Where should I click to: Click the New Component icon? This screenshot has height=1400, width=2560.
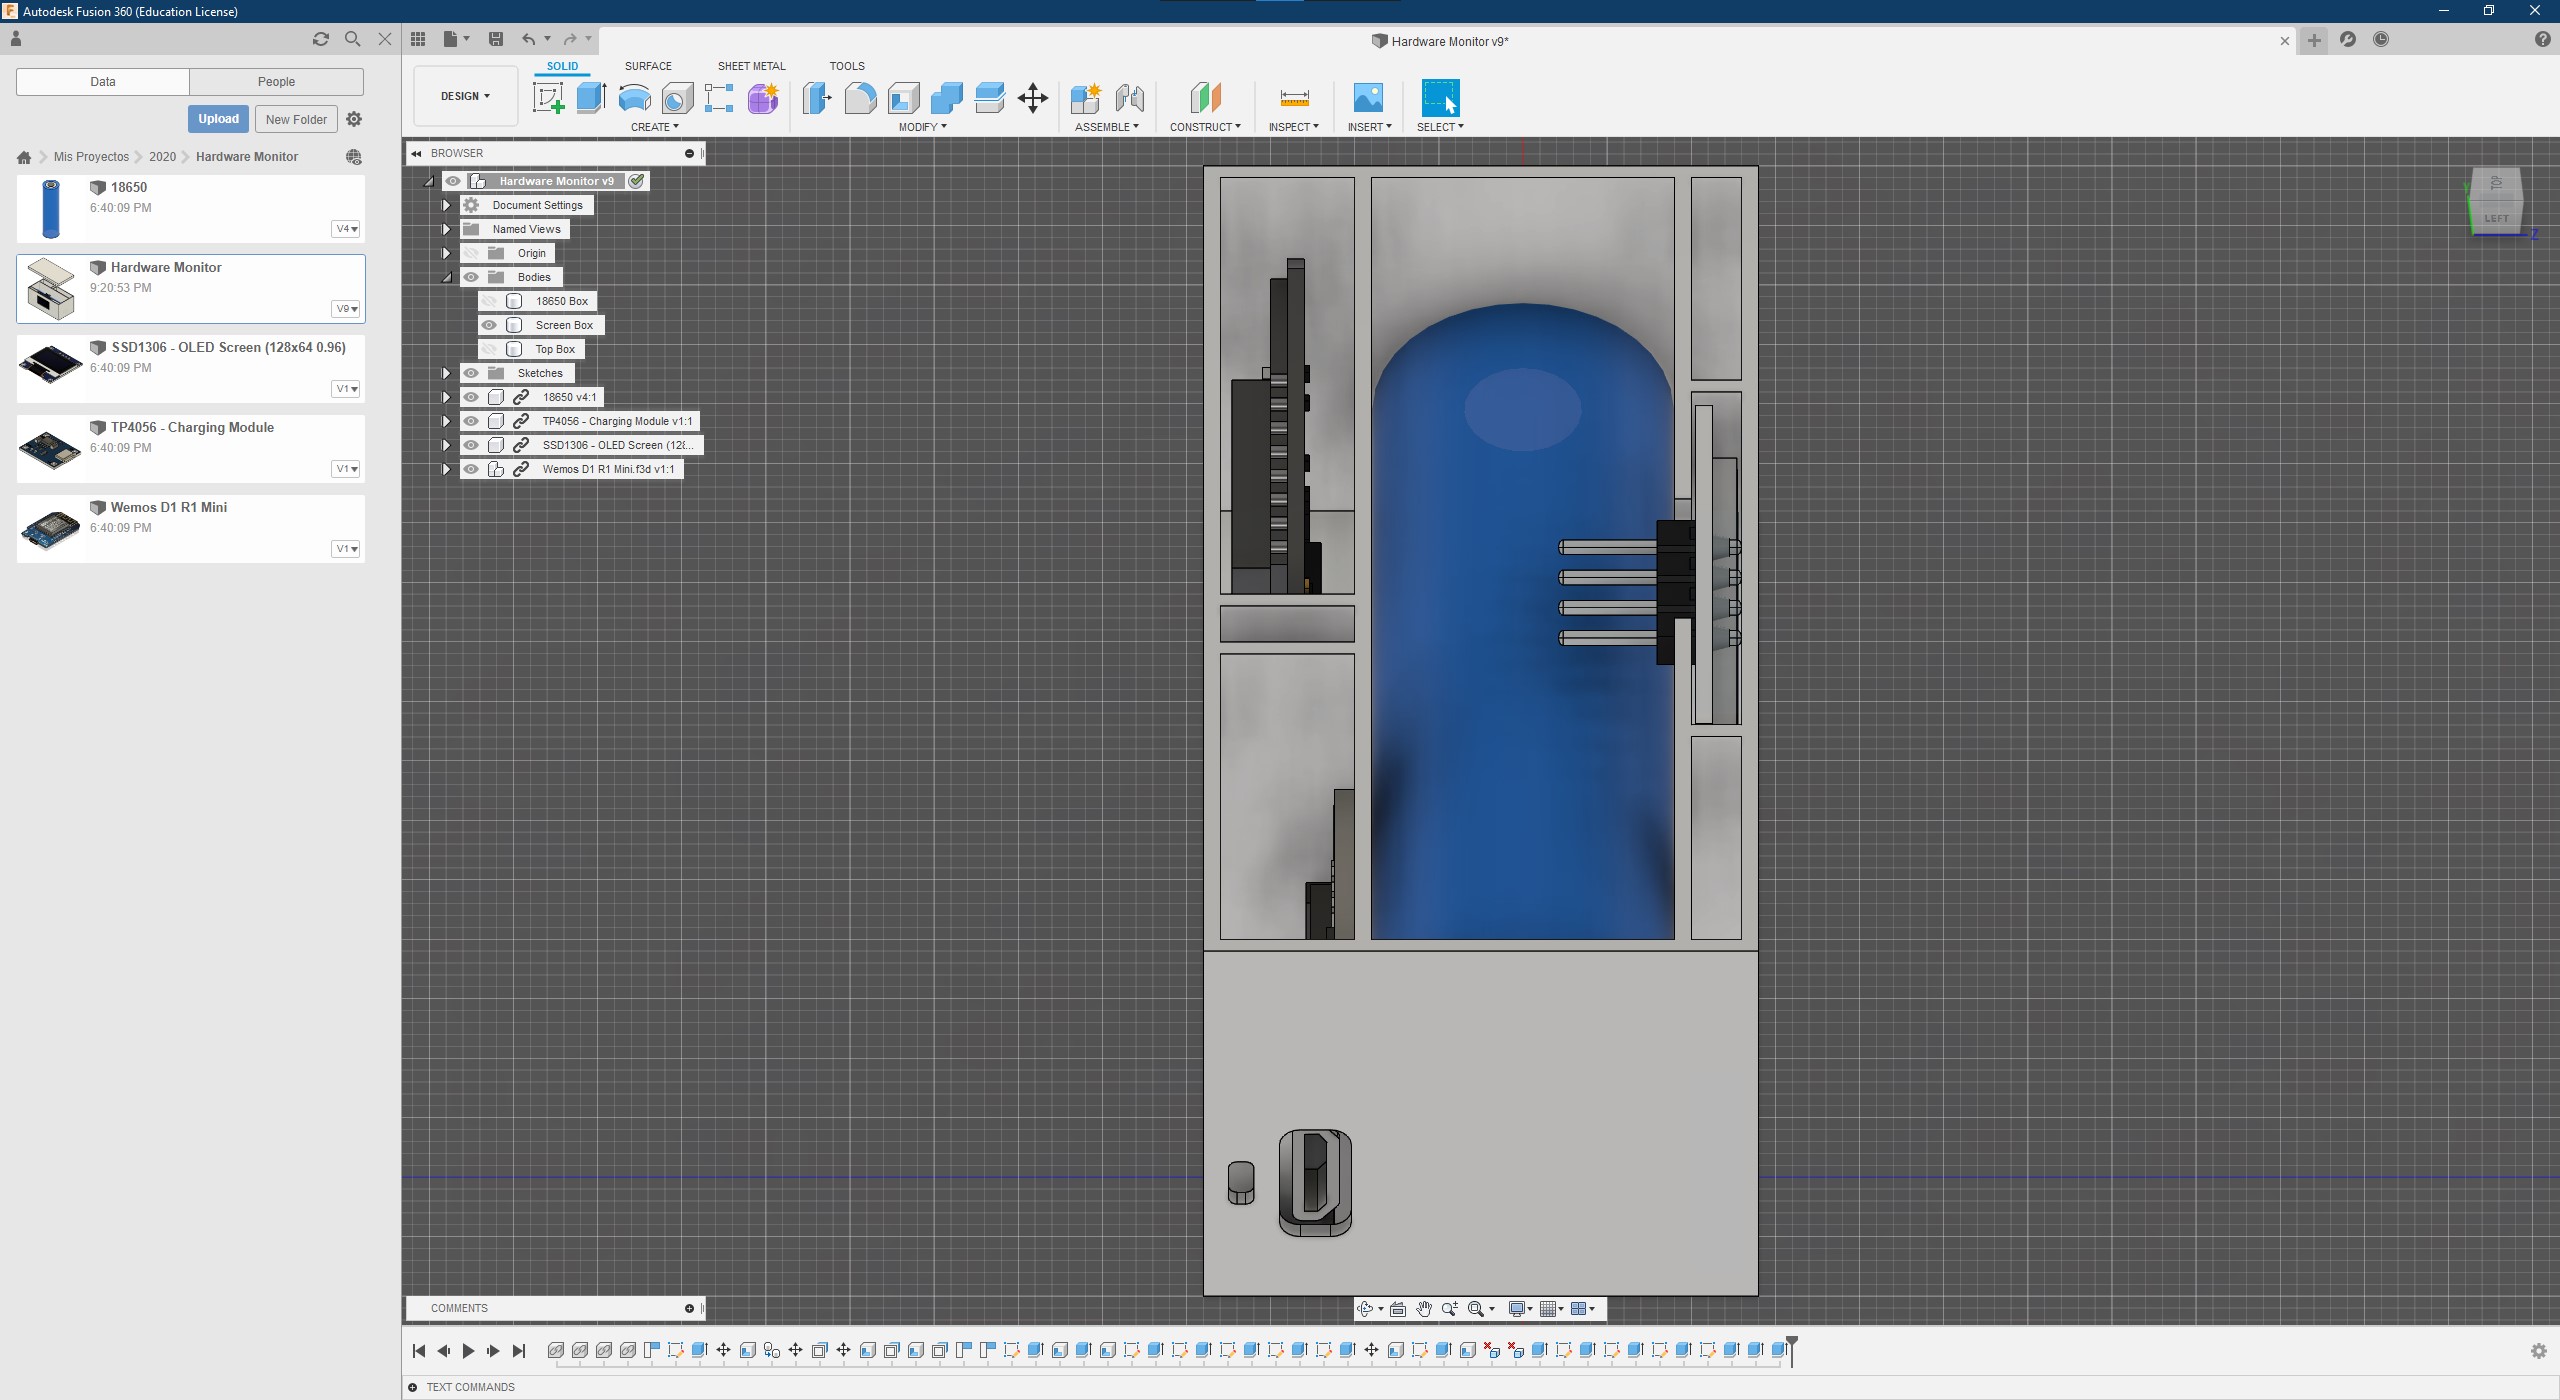pyautogui.click(x=1085, y=98)
